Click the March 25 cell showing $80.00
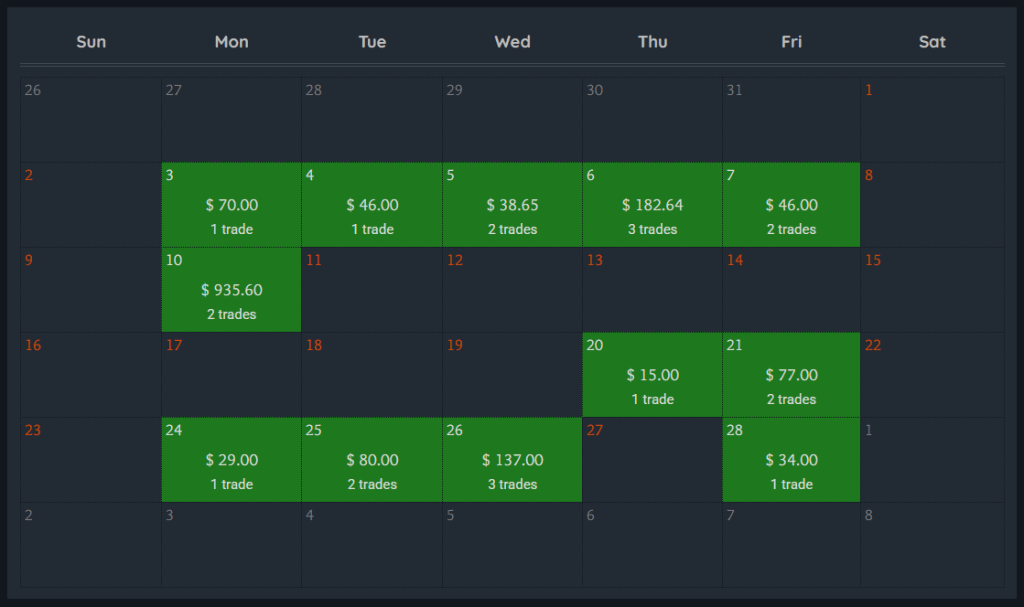 (x=372, y=460)
